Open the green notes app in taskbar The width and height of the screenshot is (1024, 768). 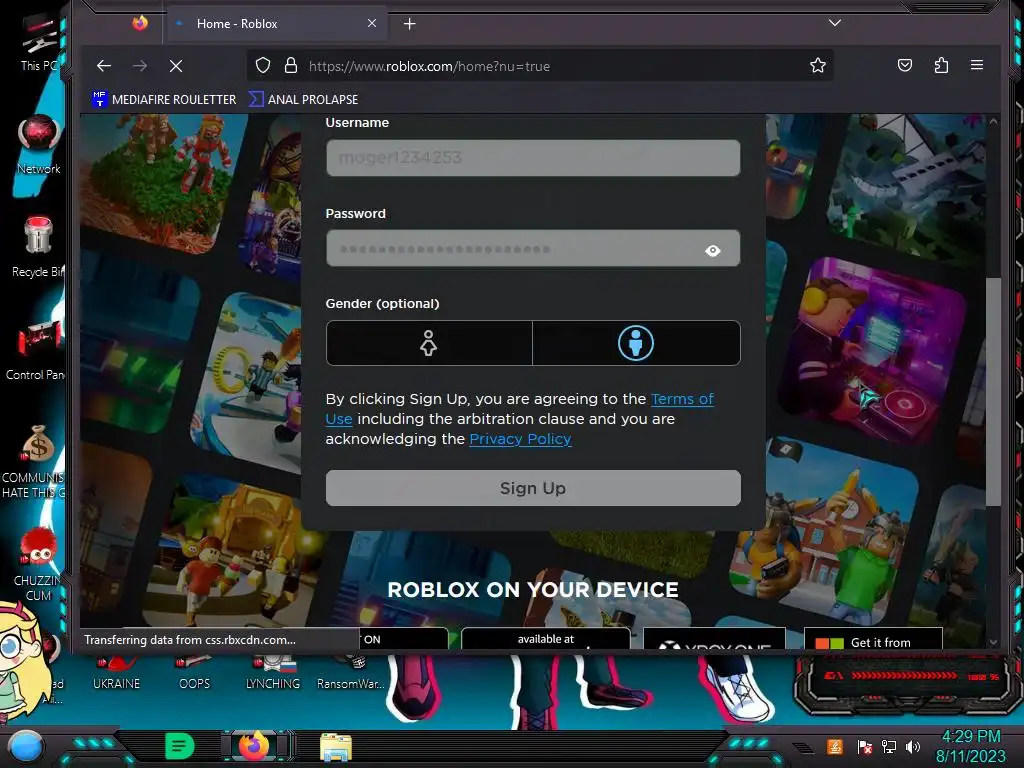click(x=179, y=746)
